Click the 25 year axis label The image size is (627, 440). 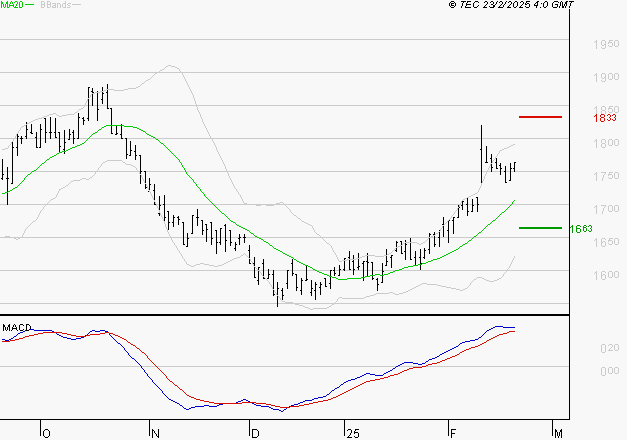353,434
